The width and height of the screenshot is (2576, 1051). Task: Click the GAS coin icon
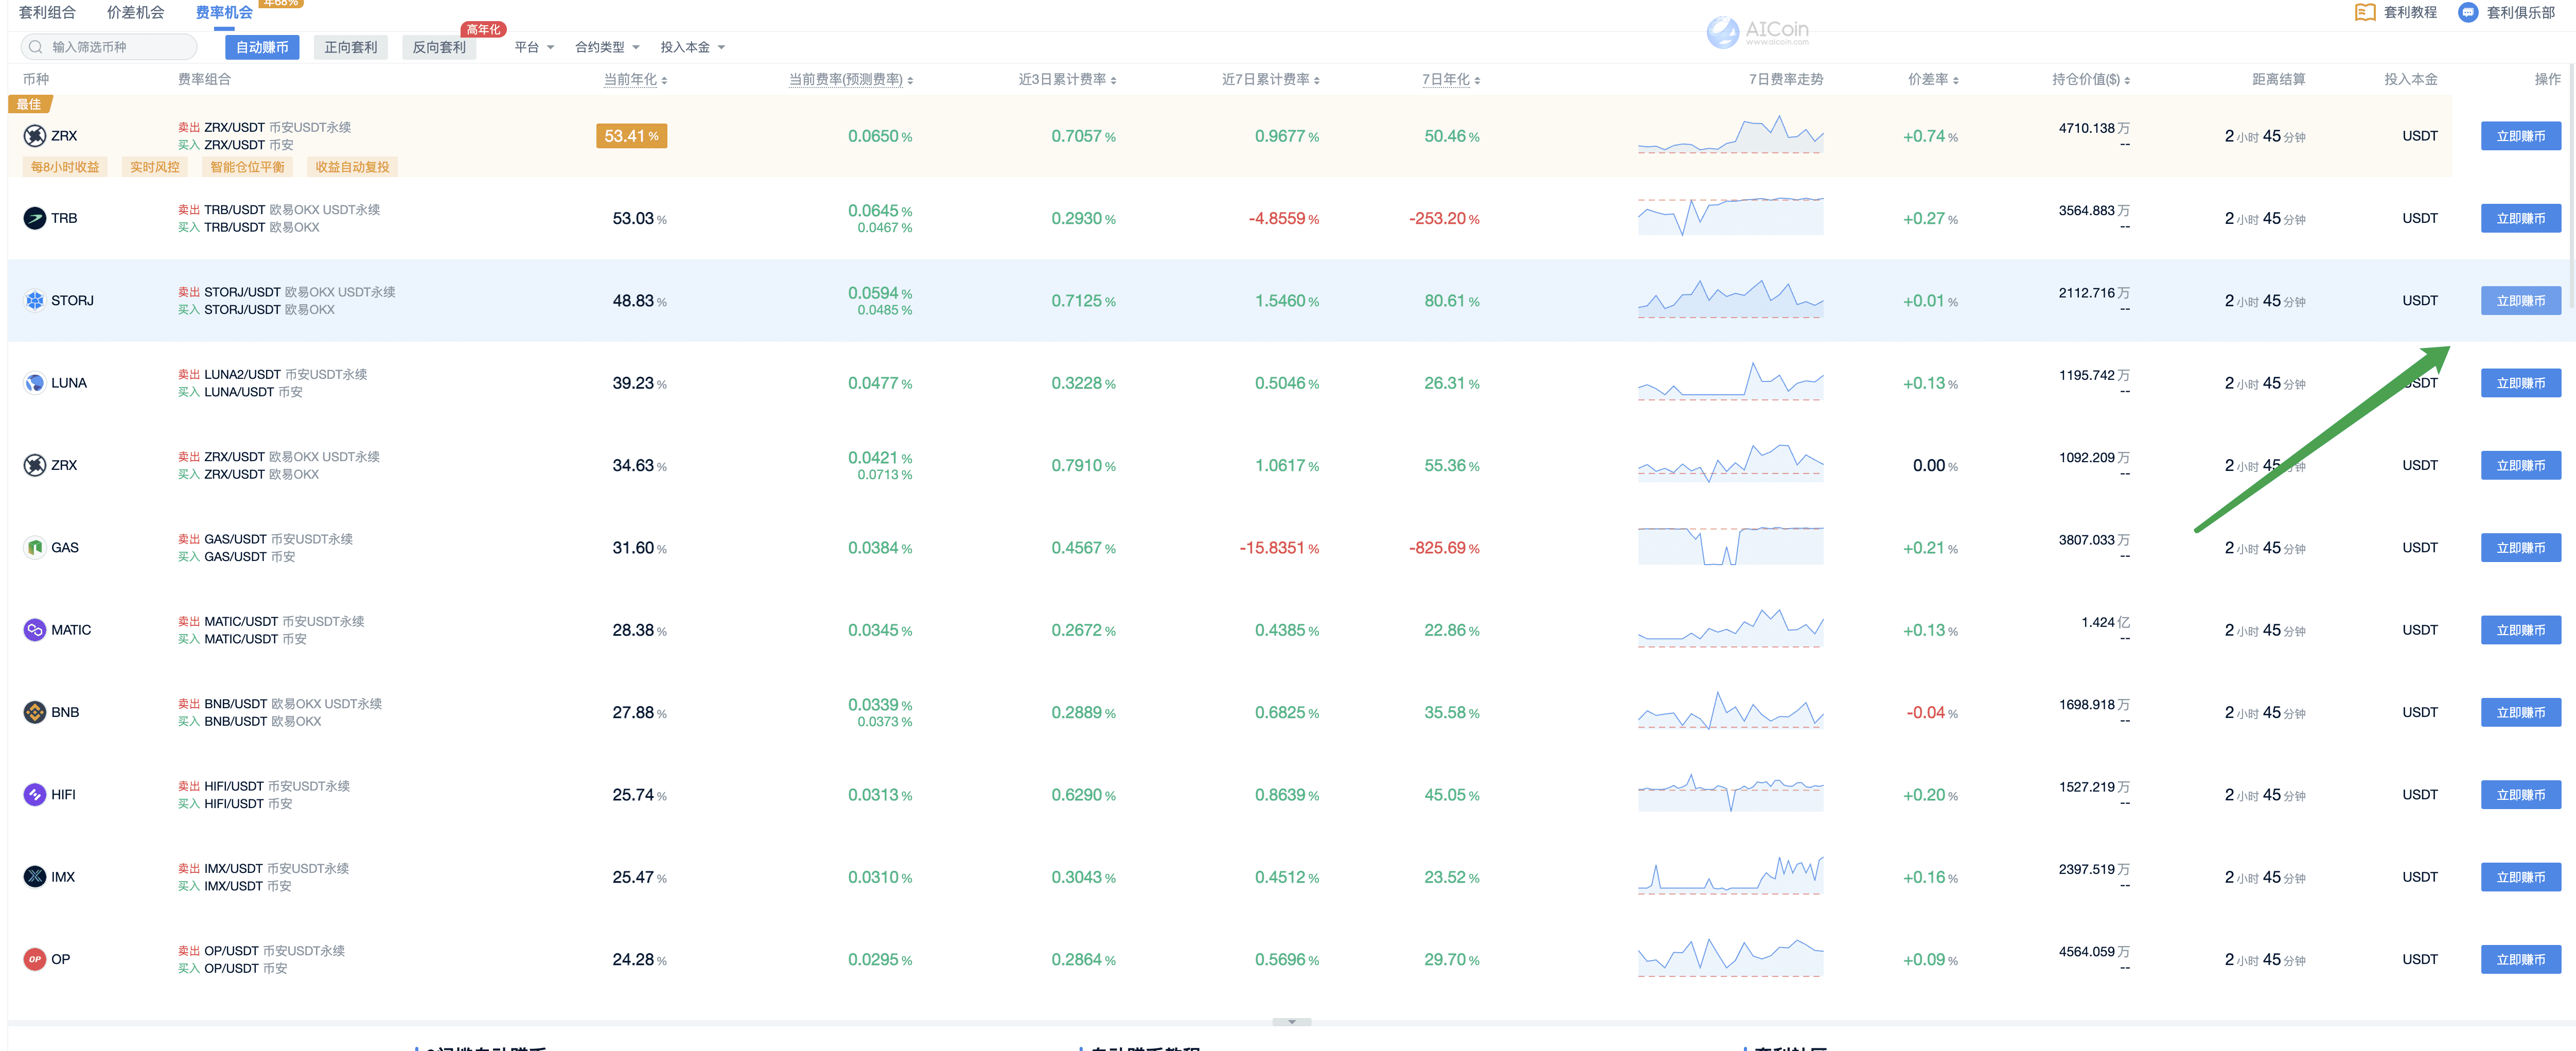tap(35, 547)
